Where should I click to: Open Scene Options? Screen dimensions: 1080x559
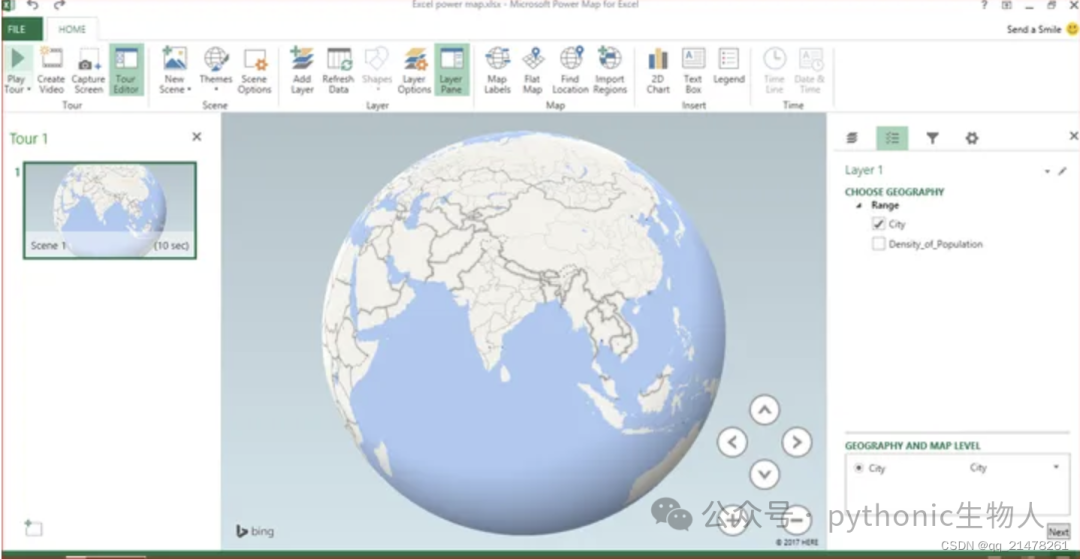[x=254, y=70]
